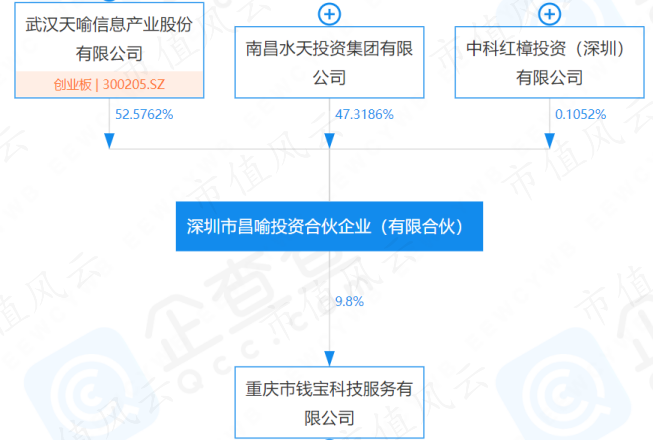Click the 47.3186% shareholding label
The height and width of the screenshot is (440, 653).
[x=364, y=114]
